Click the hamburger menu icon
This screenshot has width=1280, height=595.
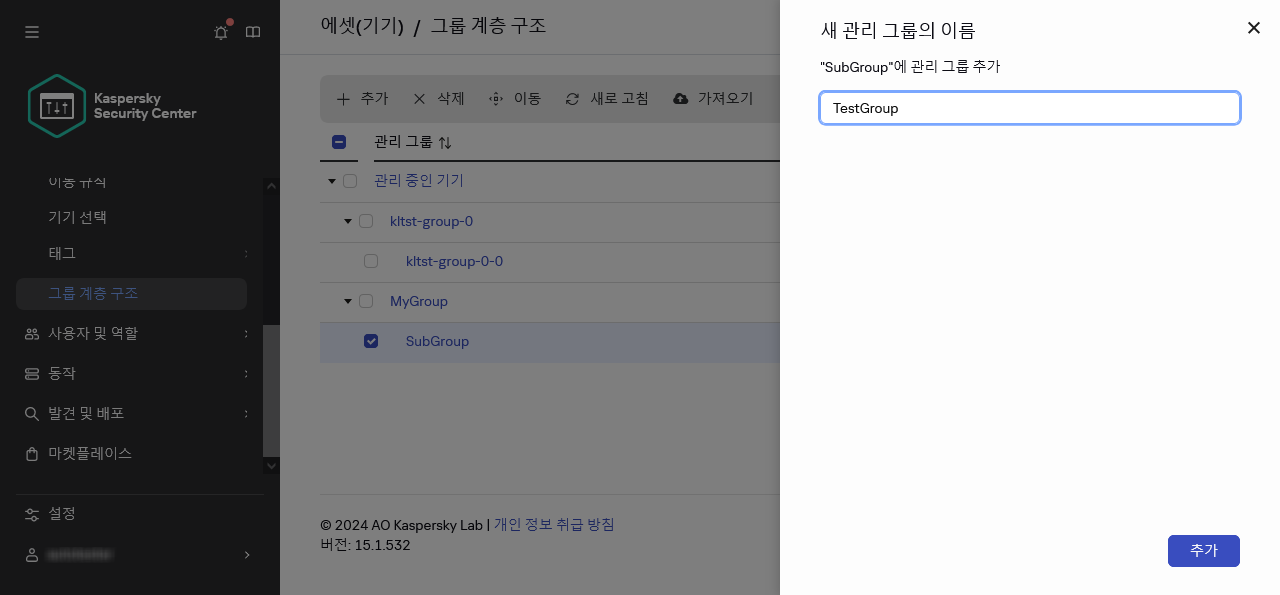pyautogui.click(x=32, y=32)
